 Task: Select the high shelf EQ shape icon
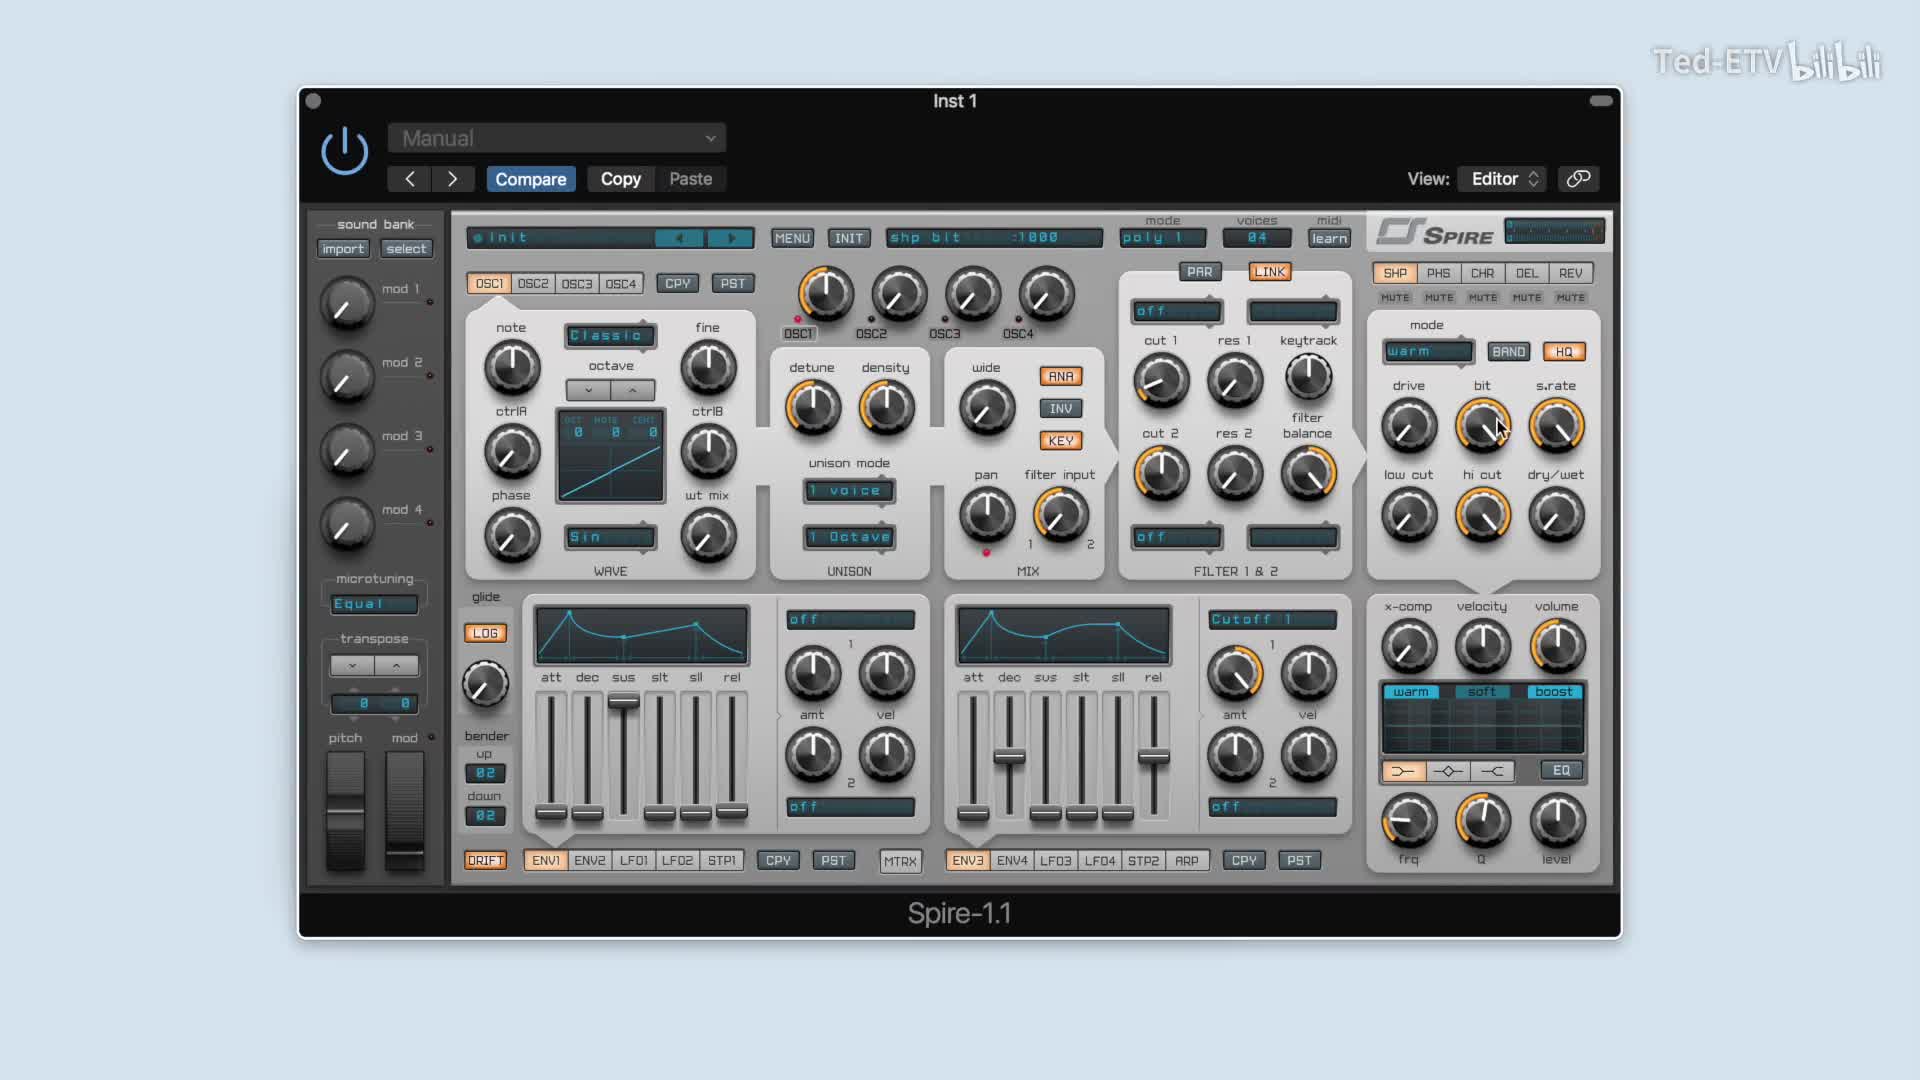(1492, 771)
